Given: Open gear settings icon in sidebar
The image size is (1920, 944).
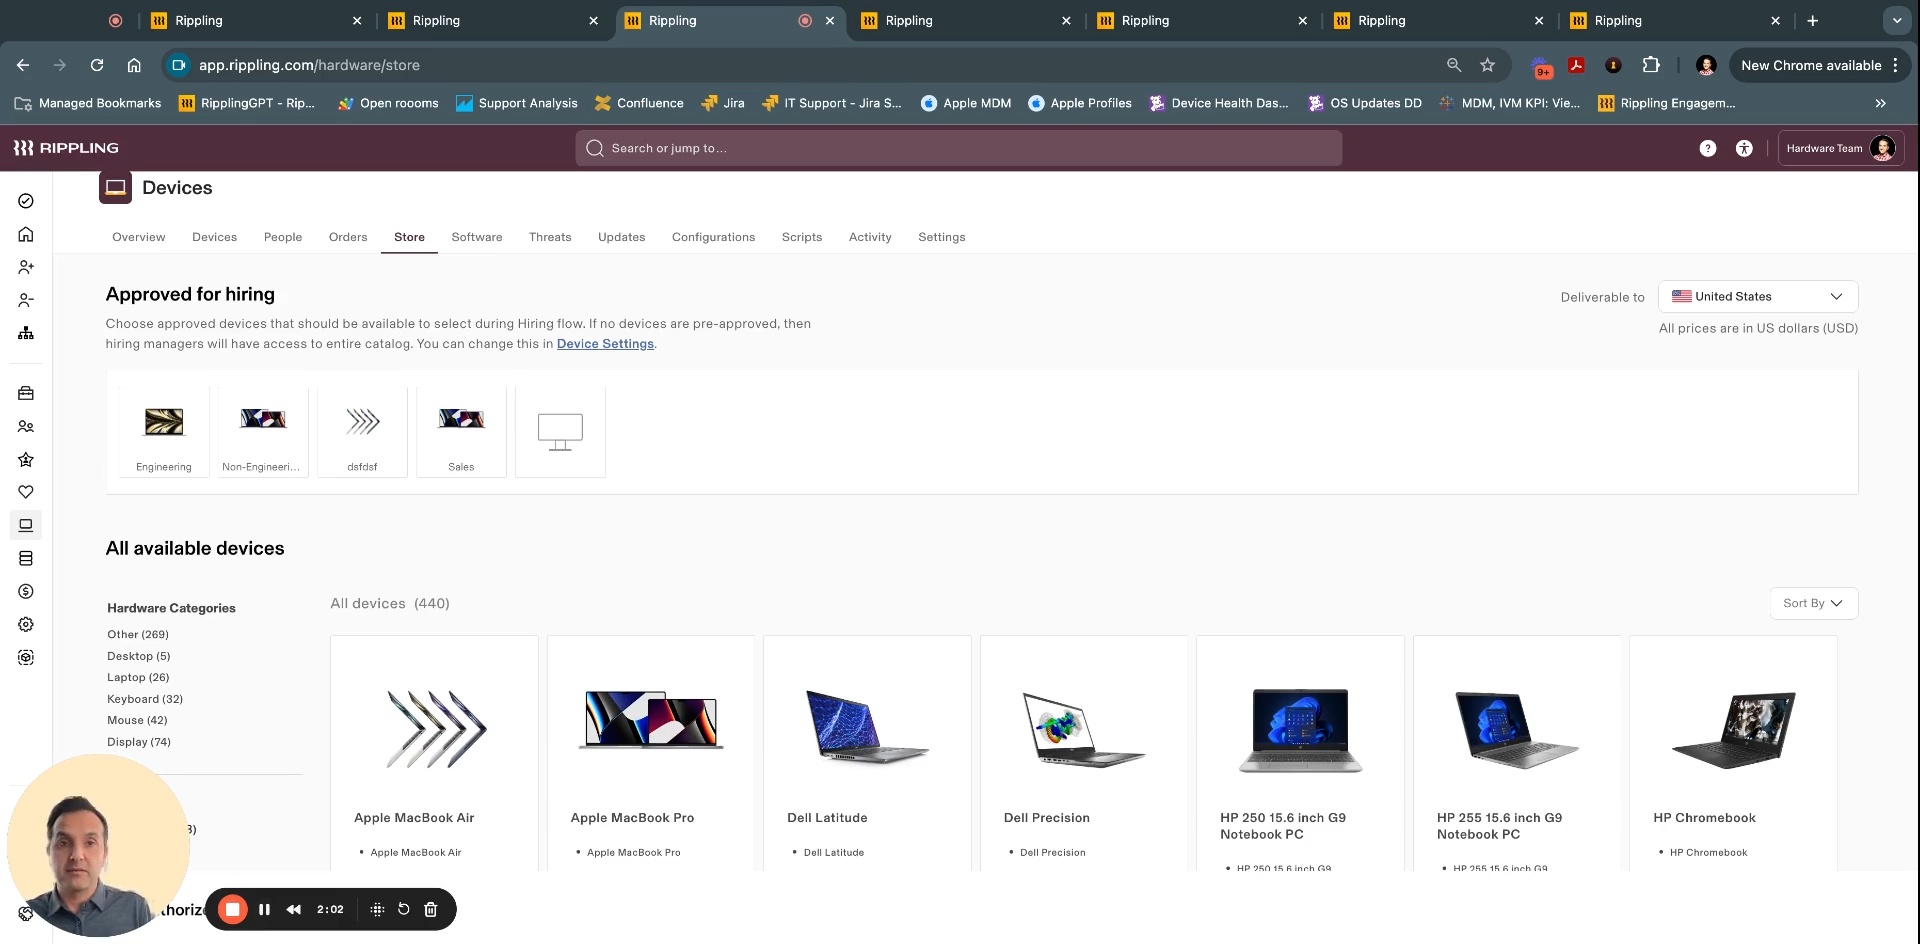Looking at the screenshot, I should (26, 624).
